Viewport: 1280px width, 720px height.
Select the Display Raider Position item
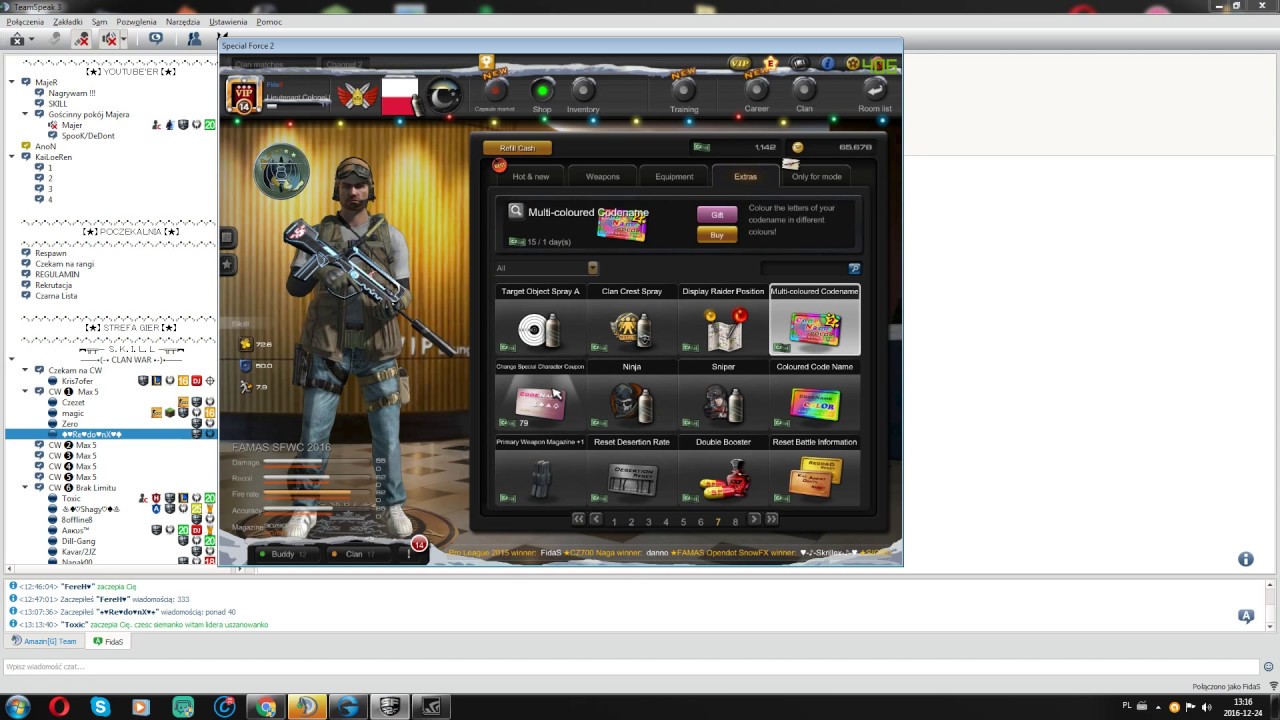click(723, 320)
